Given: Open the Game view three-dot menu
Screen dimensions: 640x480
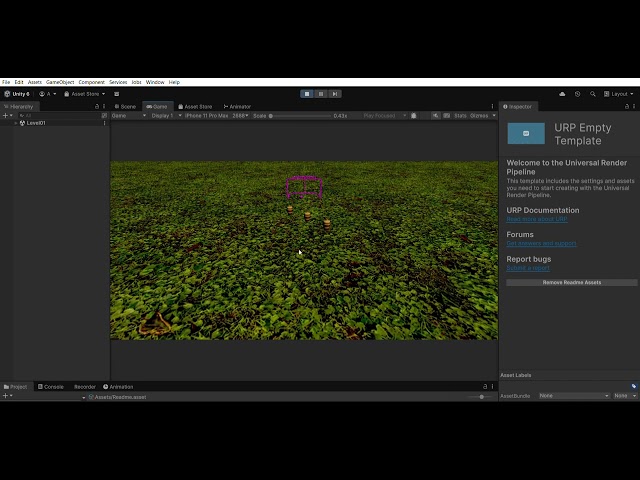Looking at the screenshot, I should (x=492, y=107).
